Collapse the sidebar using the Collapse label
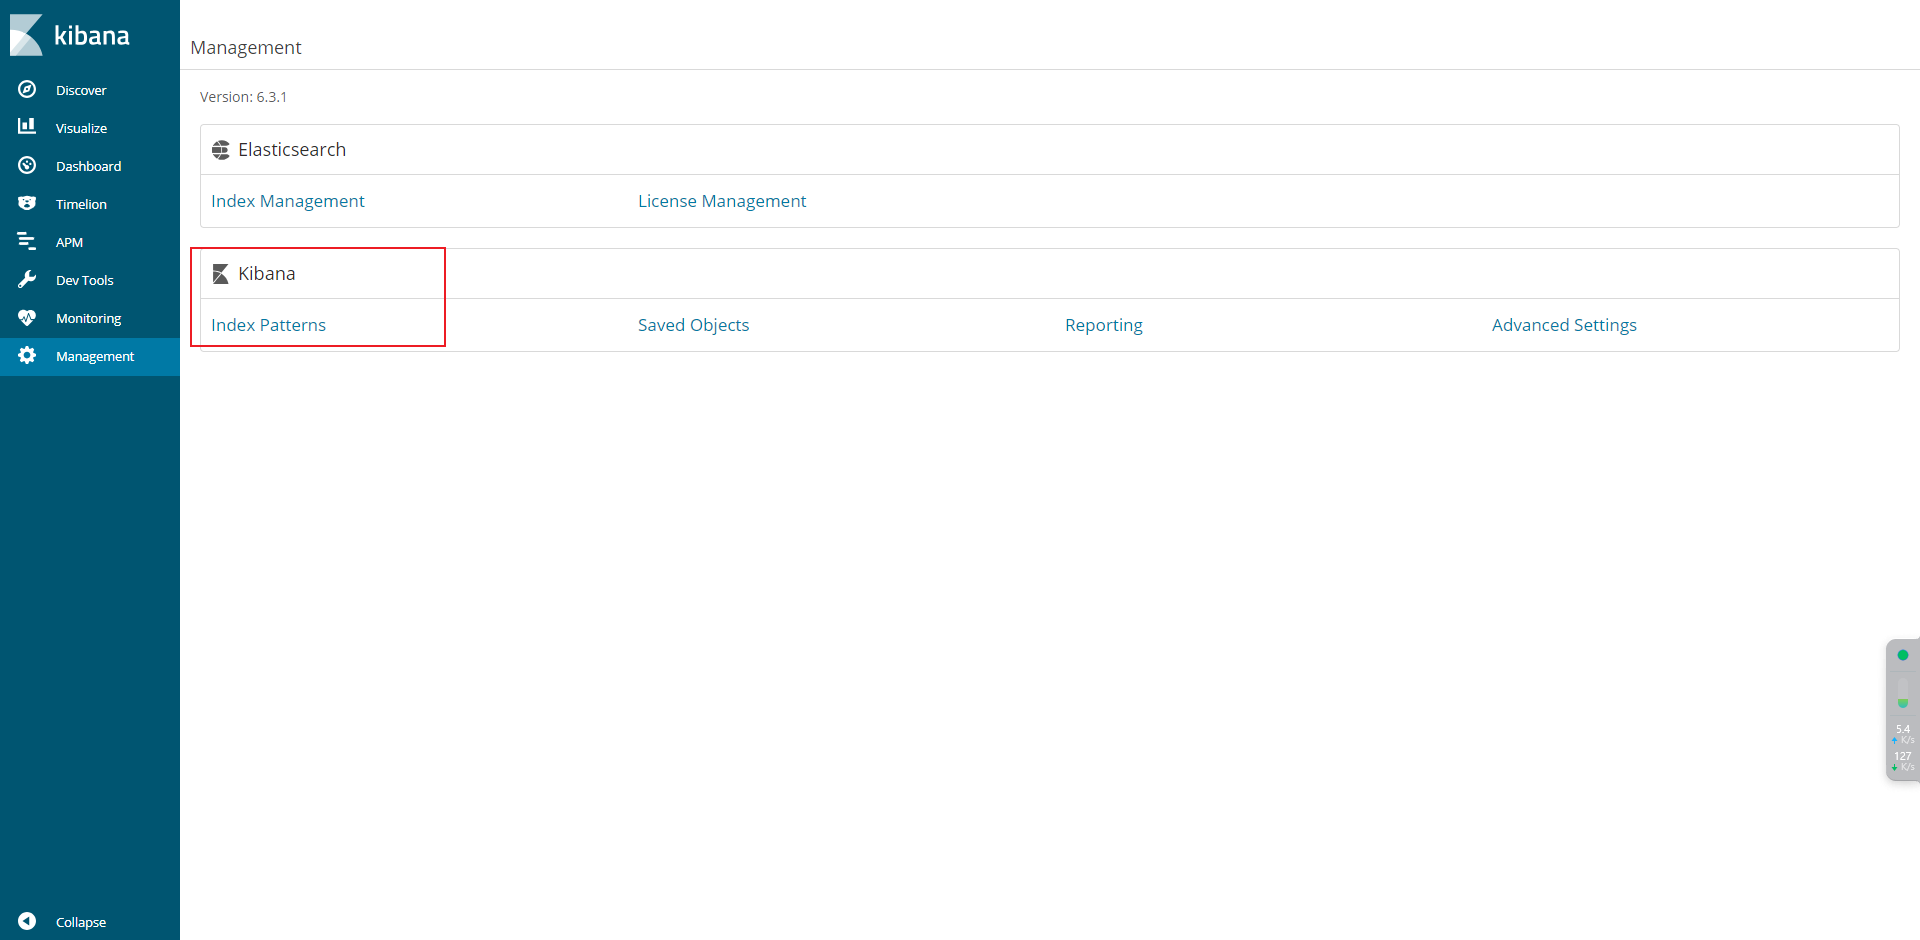 (x=81, y=922)
